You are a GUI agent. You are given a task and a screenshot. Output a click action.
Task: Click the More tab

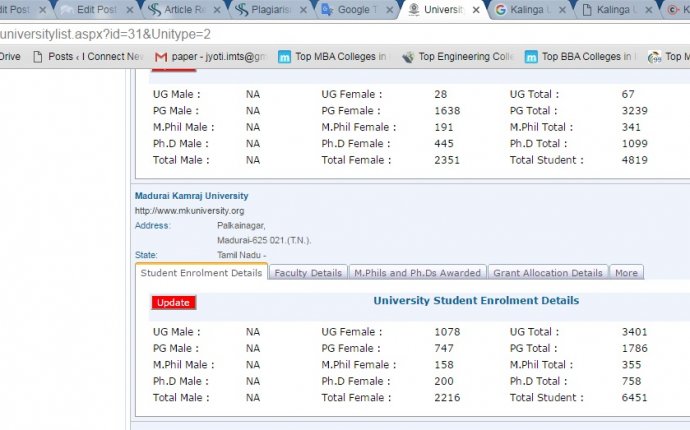tap(626, 273)
